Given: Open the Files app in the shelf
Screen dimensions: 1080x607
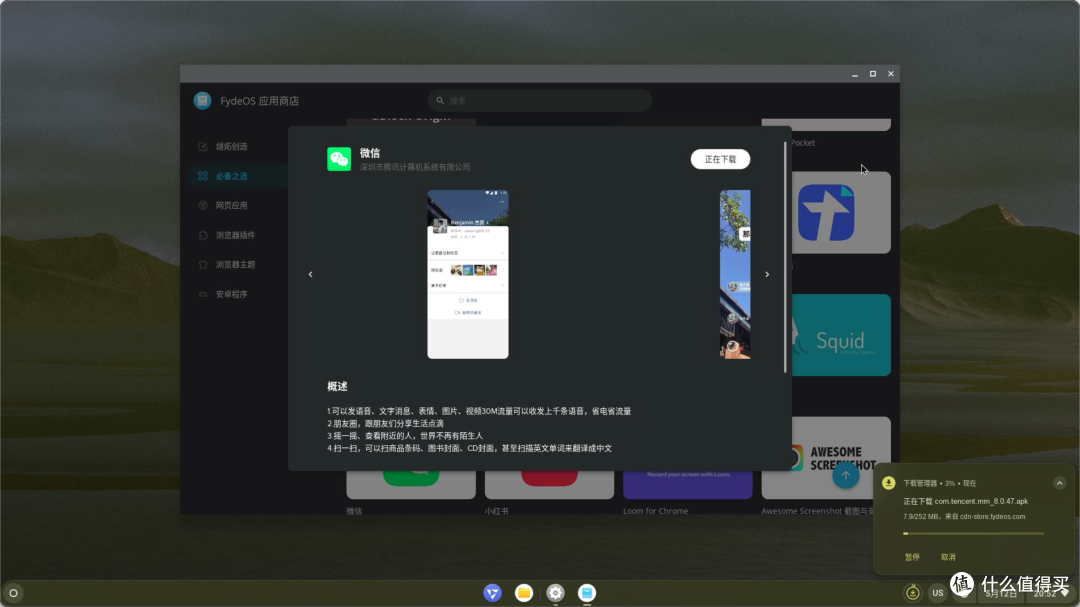Looking at the screenshot, I should (x=524, y=593).
